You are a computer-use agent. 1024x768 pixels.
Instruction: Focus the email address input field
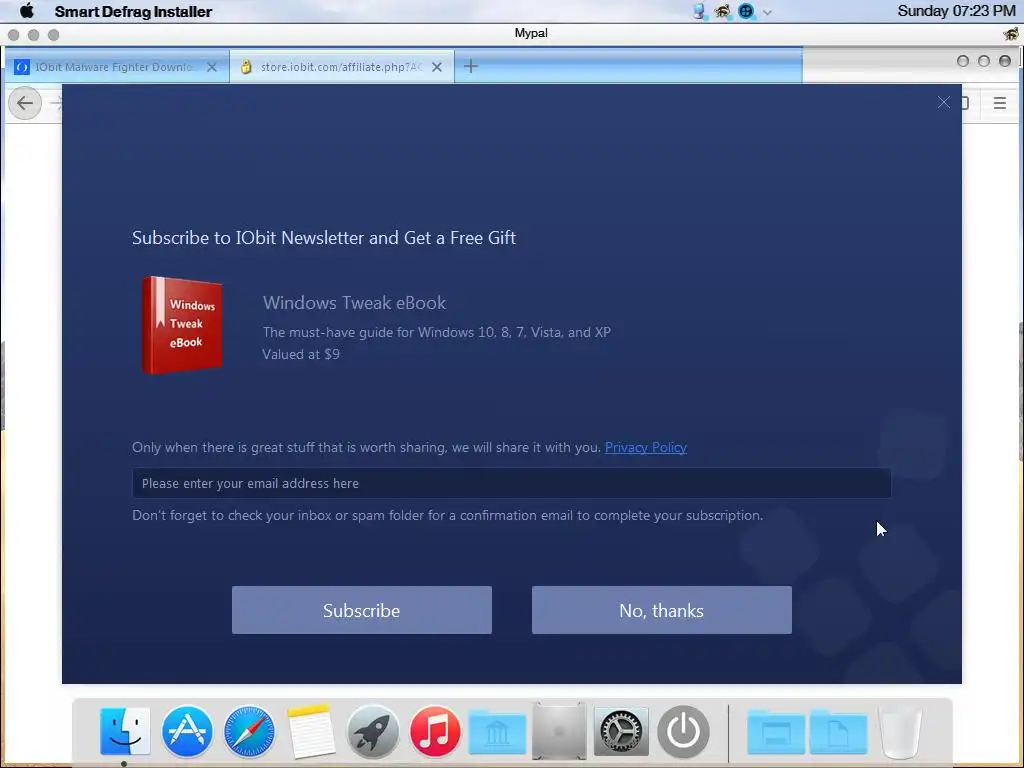pyautogui.click(x=511, y=483)
